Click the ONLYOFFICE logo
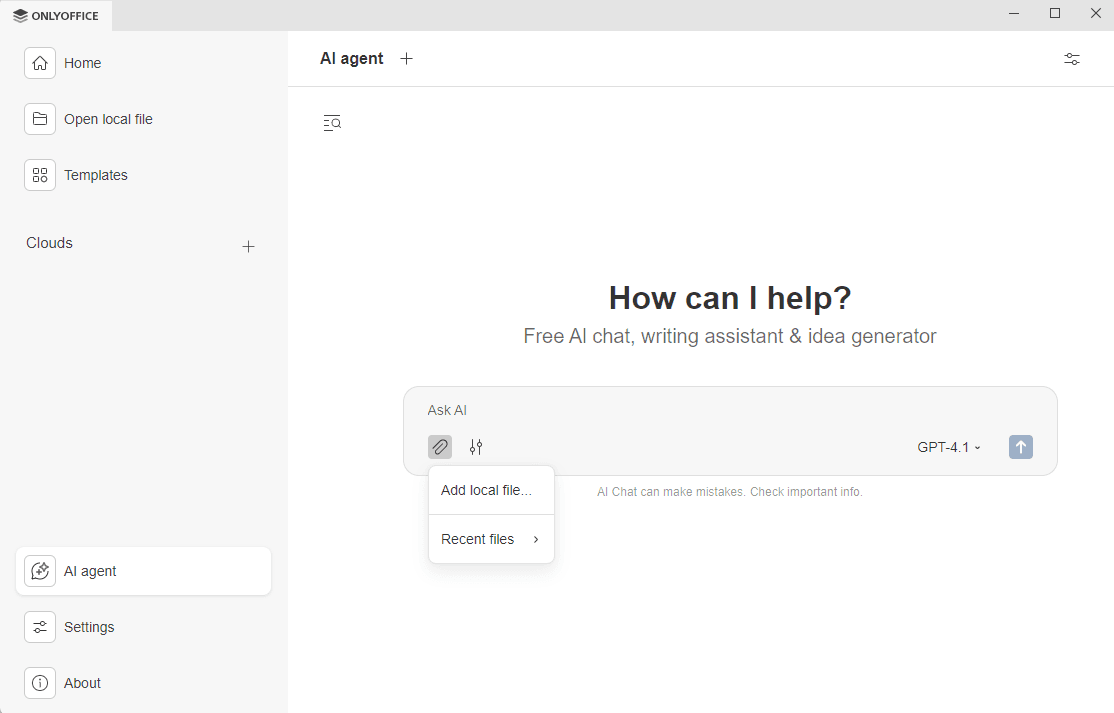The image size is (1114, 713). tap(55, 15)
